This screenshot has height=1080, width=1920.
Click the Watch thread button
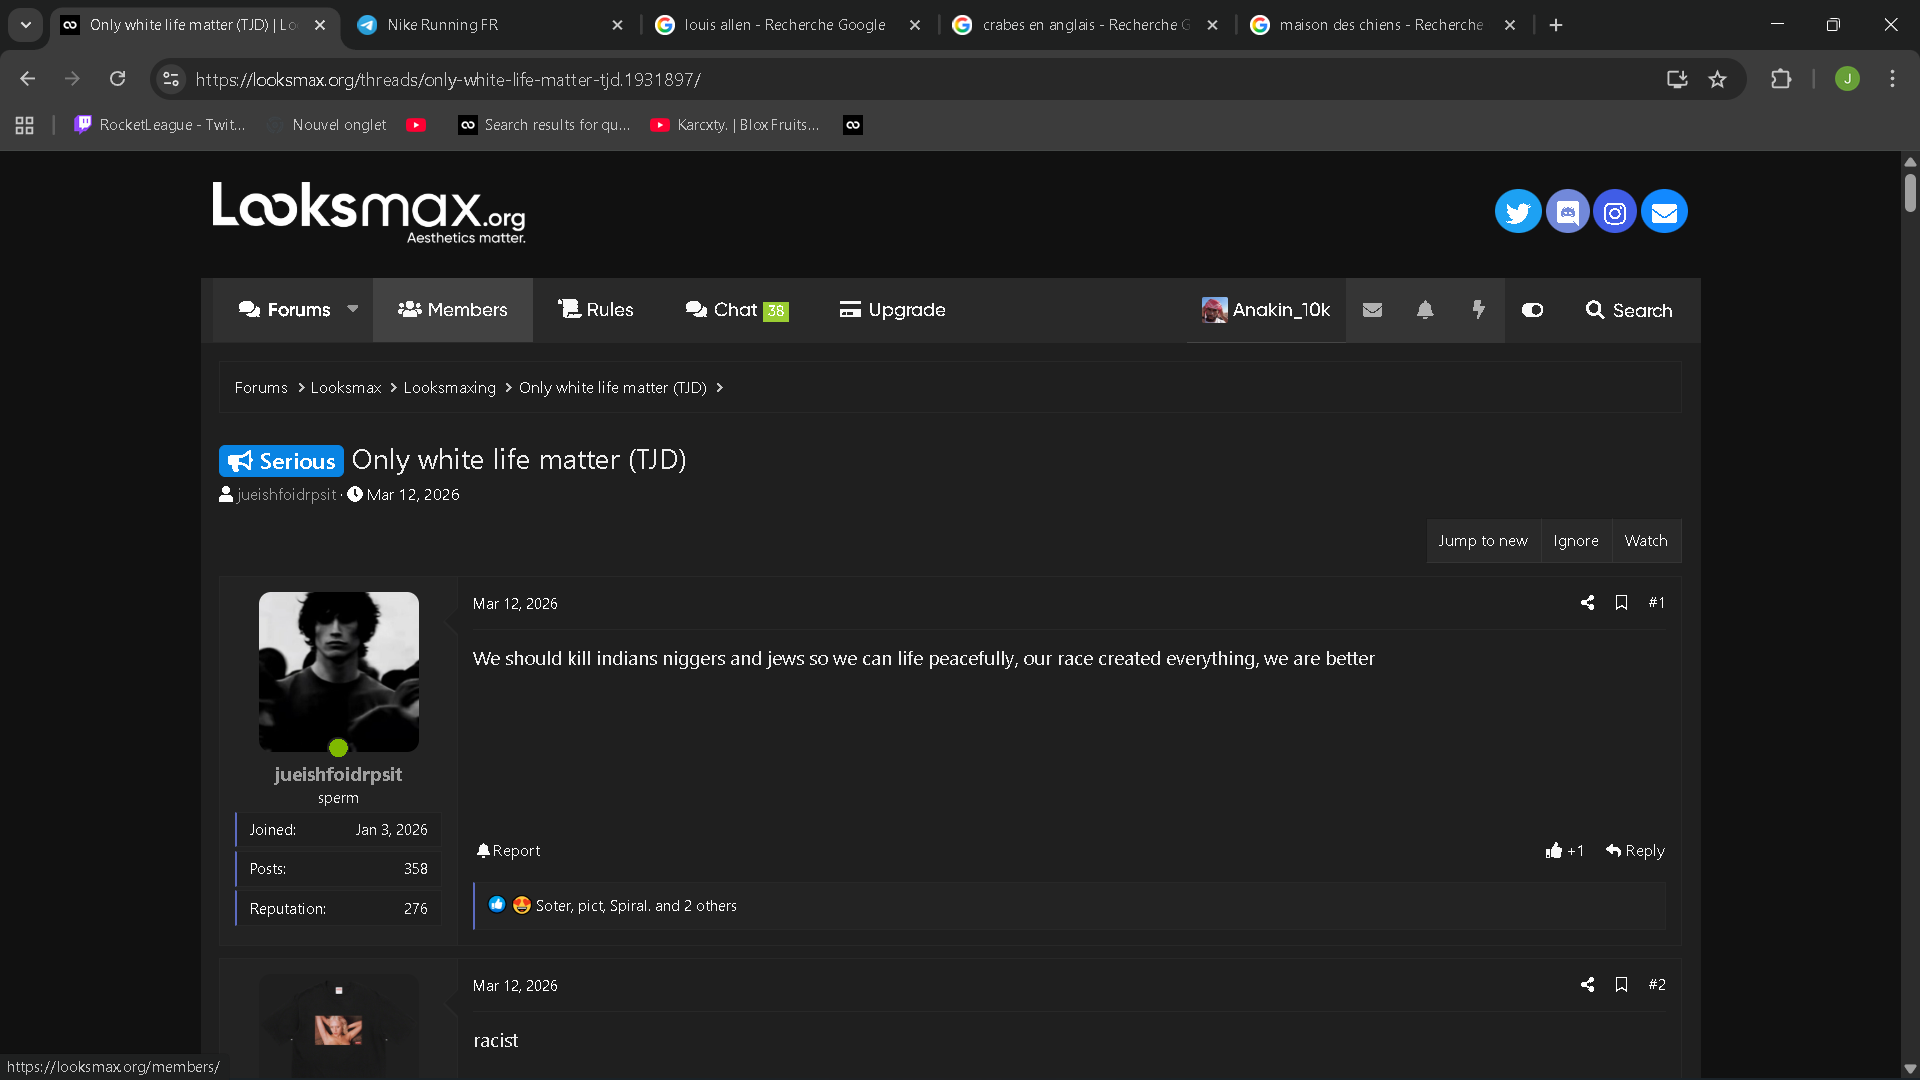(x=1646, y=541)
